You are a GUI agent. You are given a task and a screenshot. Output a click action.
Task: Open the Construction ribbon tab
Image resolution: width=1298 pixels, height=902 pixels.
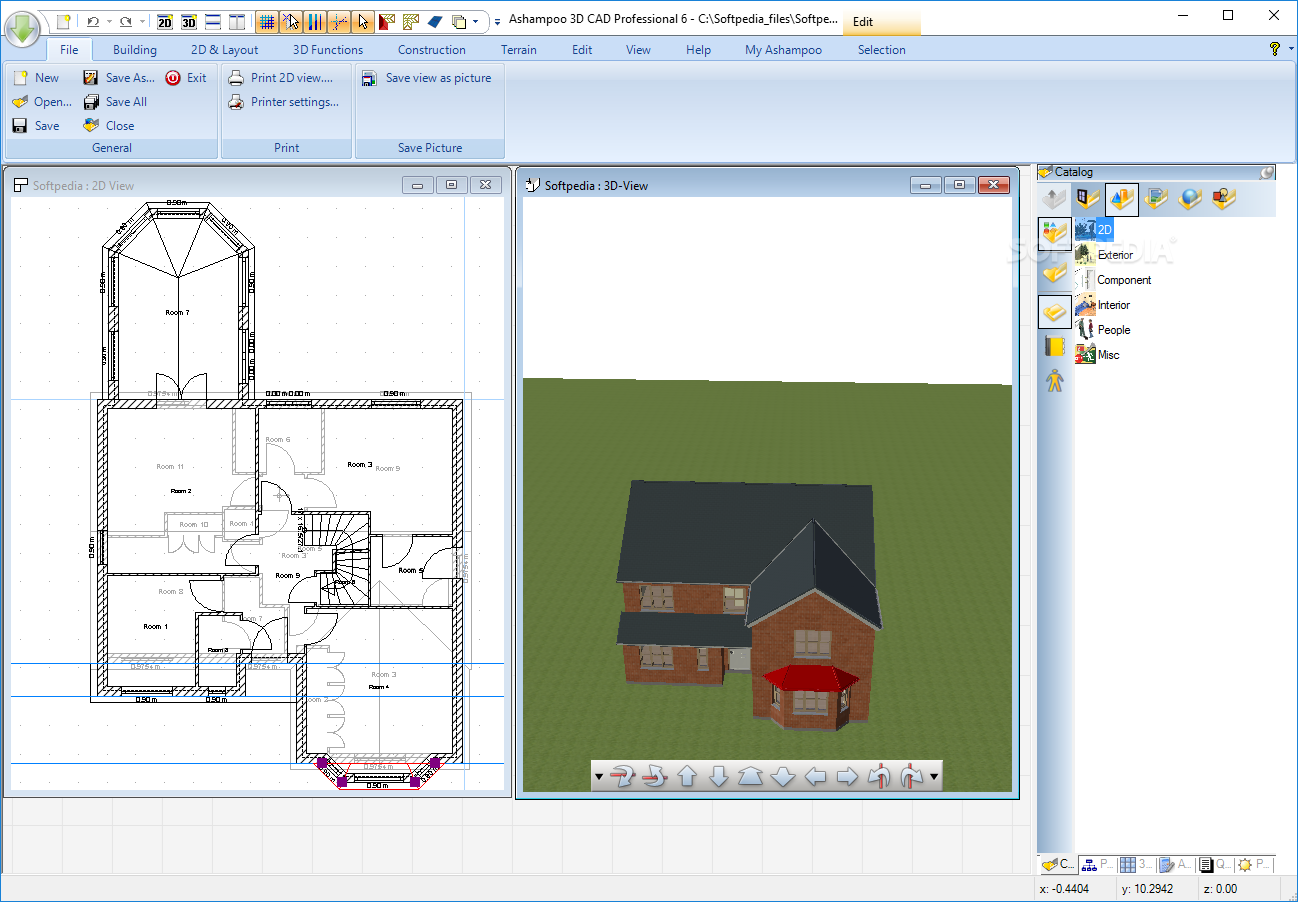pos(432,50)
